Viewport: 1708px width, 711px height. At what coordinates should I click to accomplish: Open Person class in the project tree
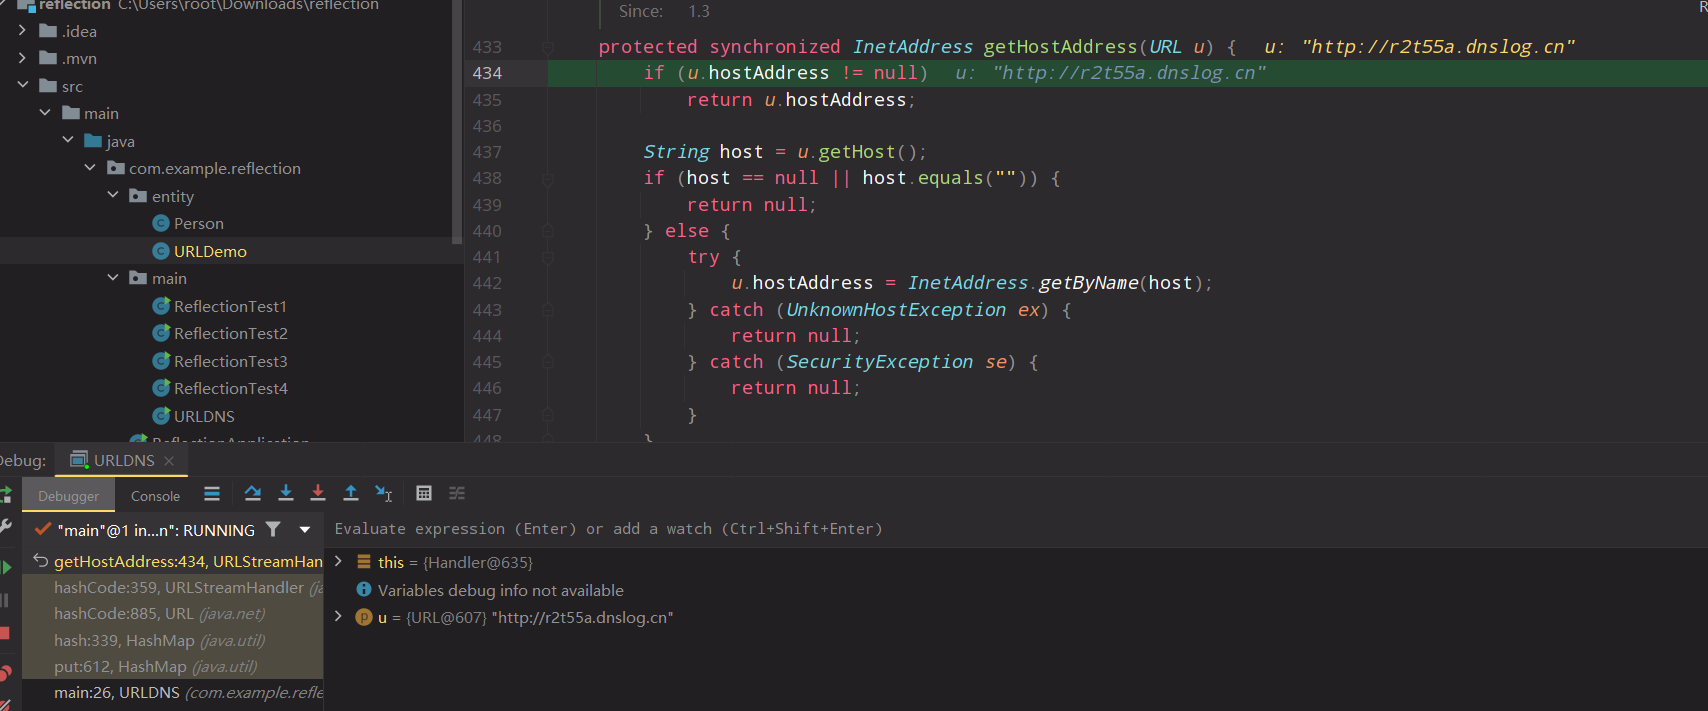coord(199,224)
